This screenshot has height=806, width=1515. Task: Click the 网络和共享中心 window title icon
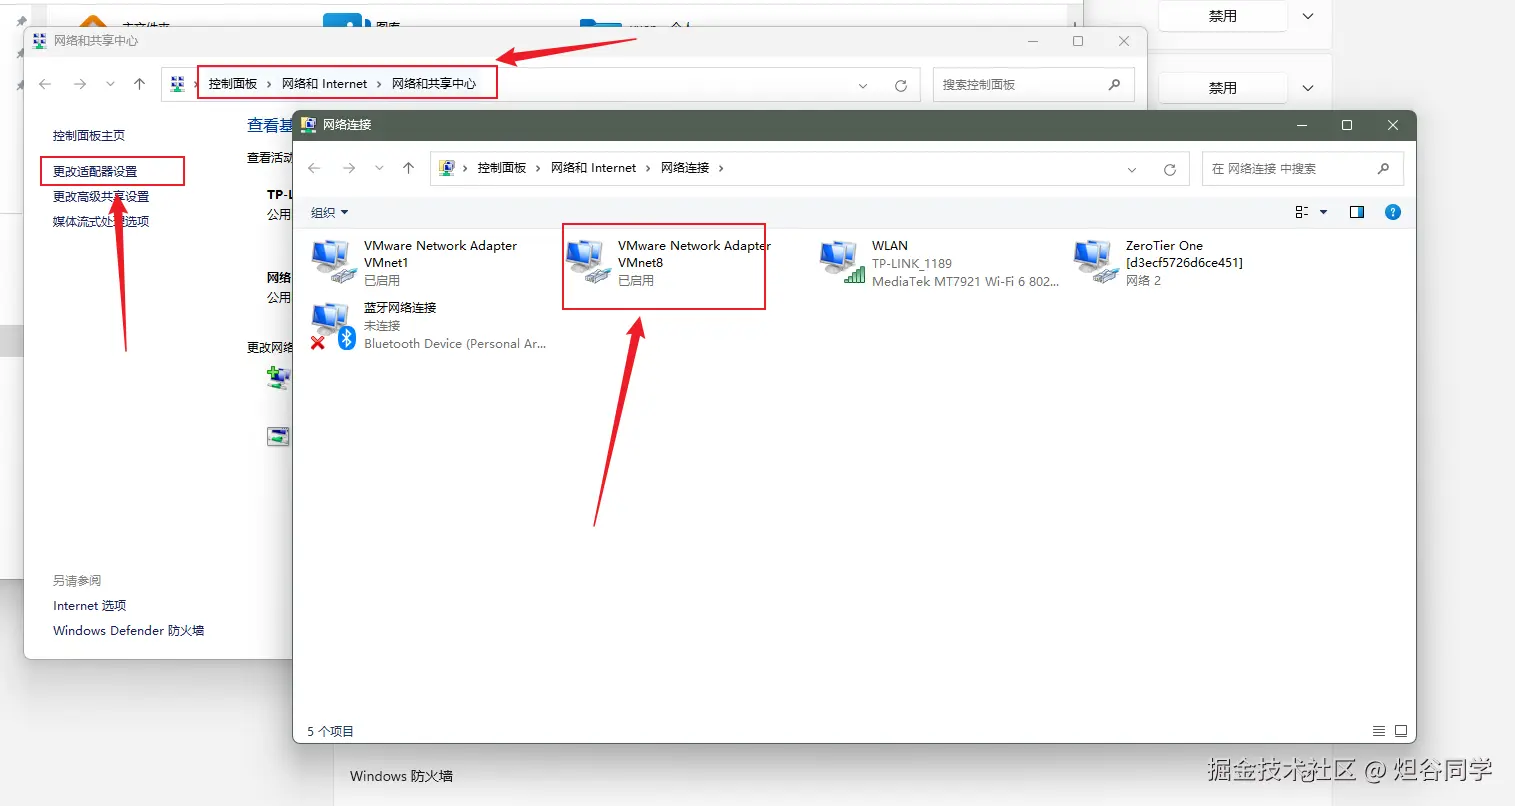[x=40, y=41]
